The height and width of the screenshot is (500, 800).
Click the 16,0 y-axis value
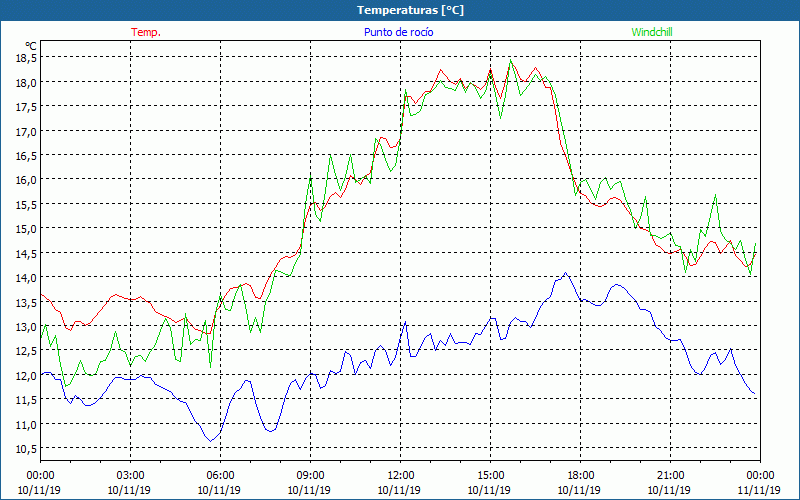point(26,180)
